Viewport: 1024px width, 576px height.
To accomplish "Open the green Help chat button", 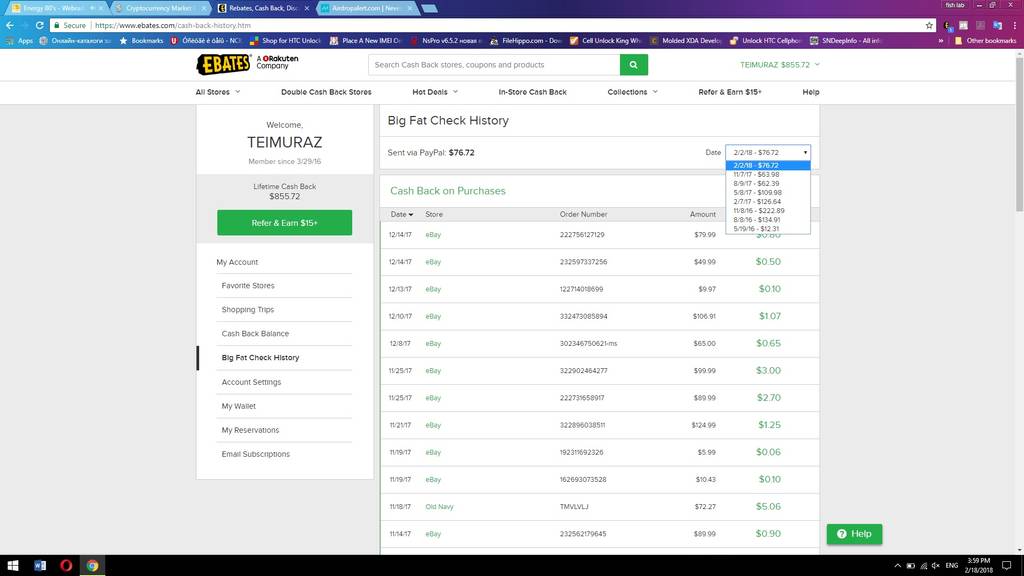I will click(854, 534).
